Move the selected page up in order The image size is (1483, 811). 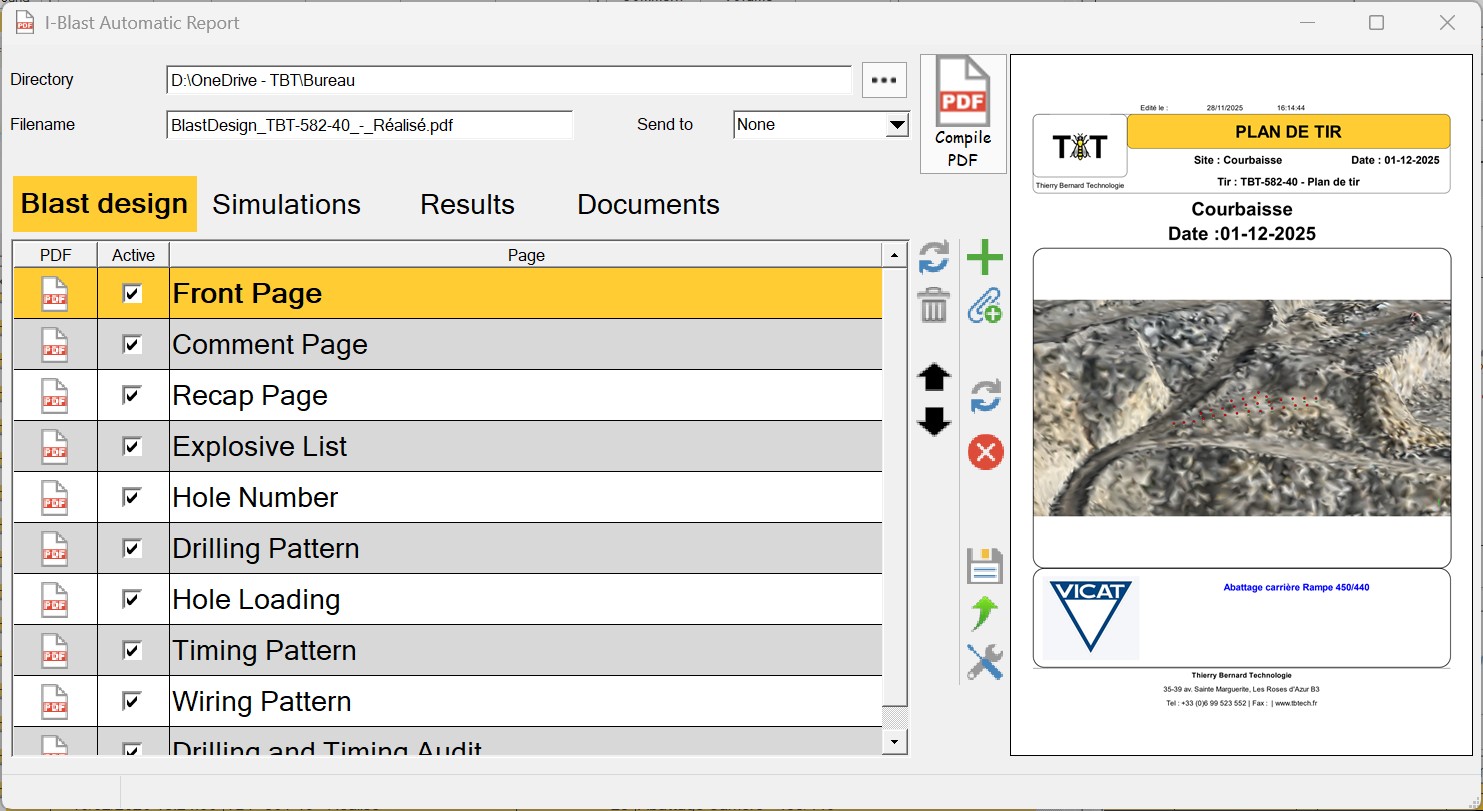(x=934, y=378)
